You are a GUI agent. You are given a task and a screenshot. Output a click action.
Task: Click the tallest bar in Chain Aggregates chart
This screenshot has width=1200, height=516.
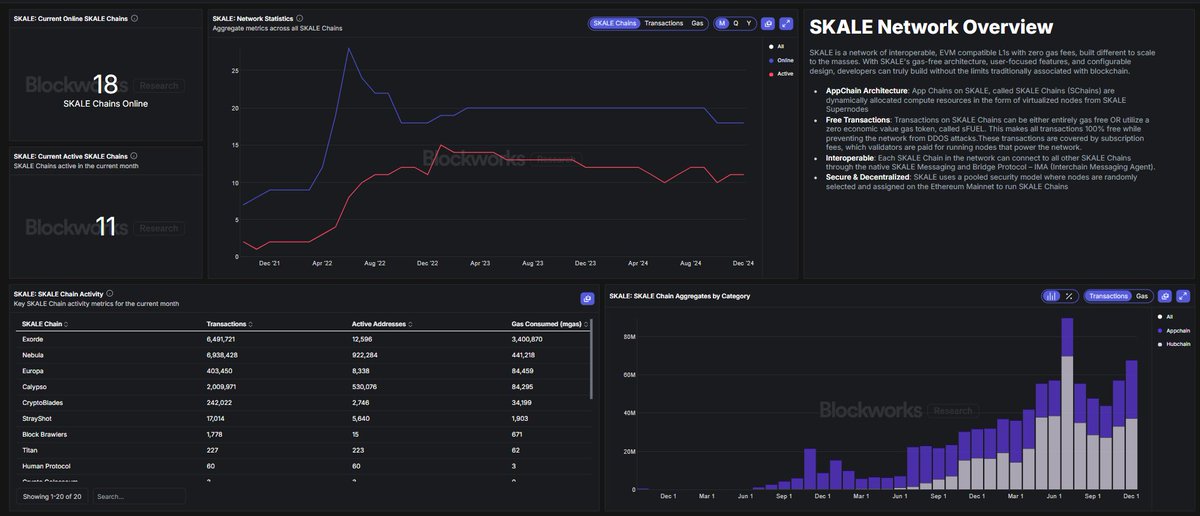click(1067, 404)
